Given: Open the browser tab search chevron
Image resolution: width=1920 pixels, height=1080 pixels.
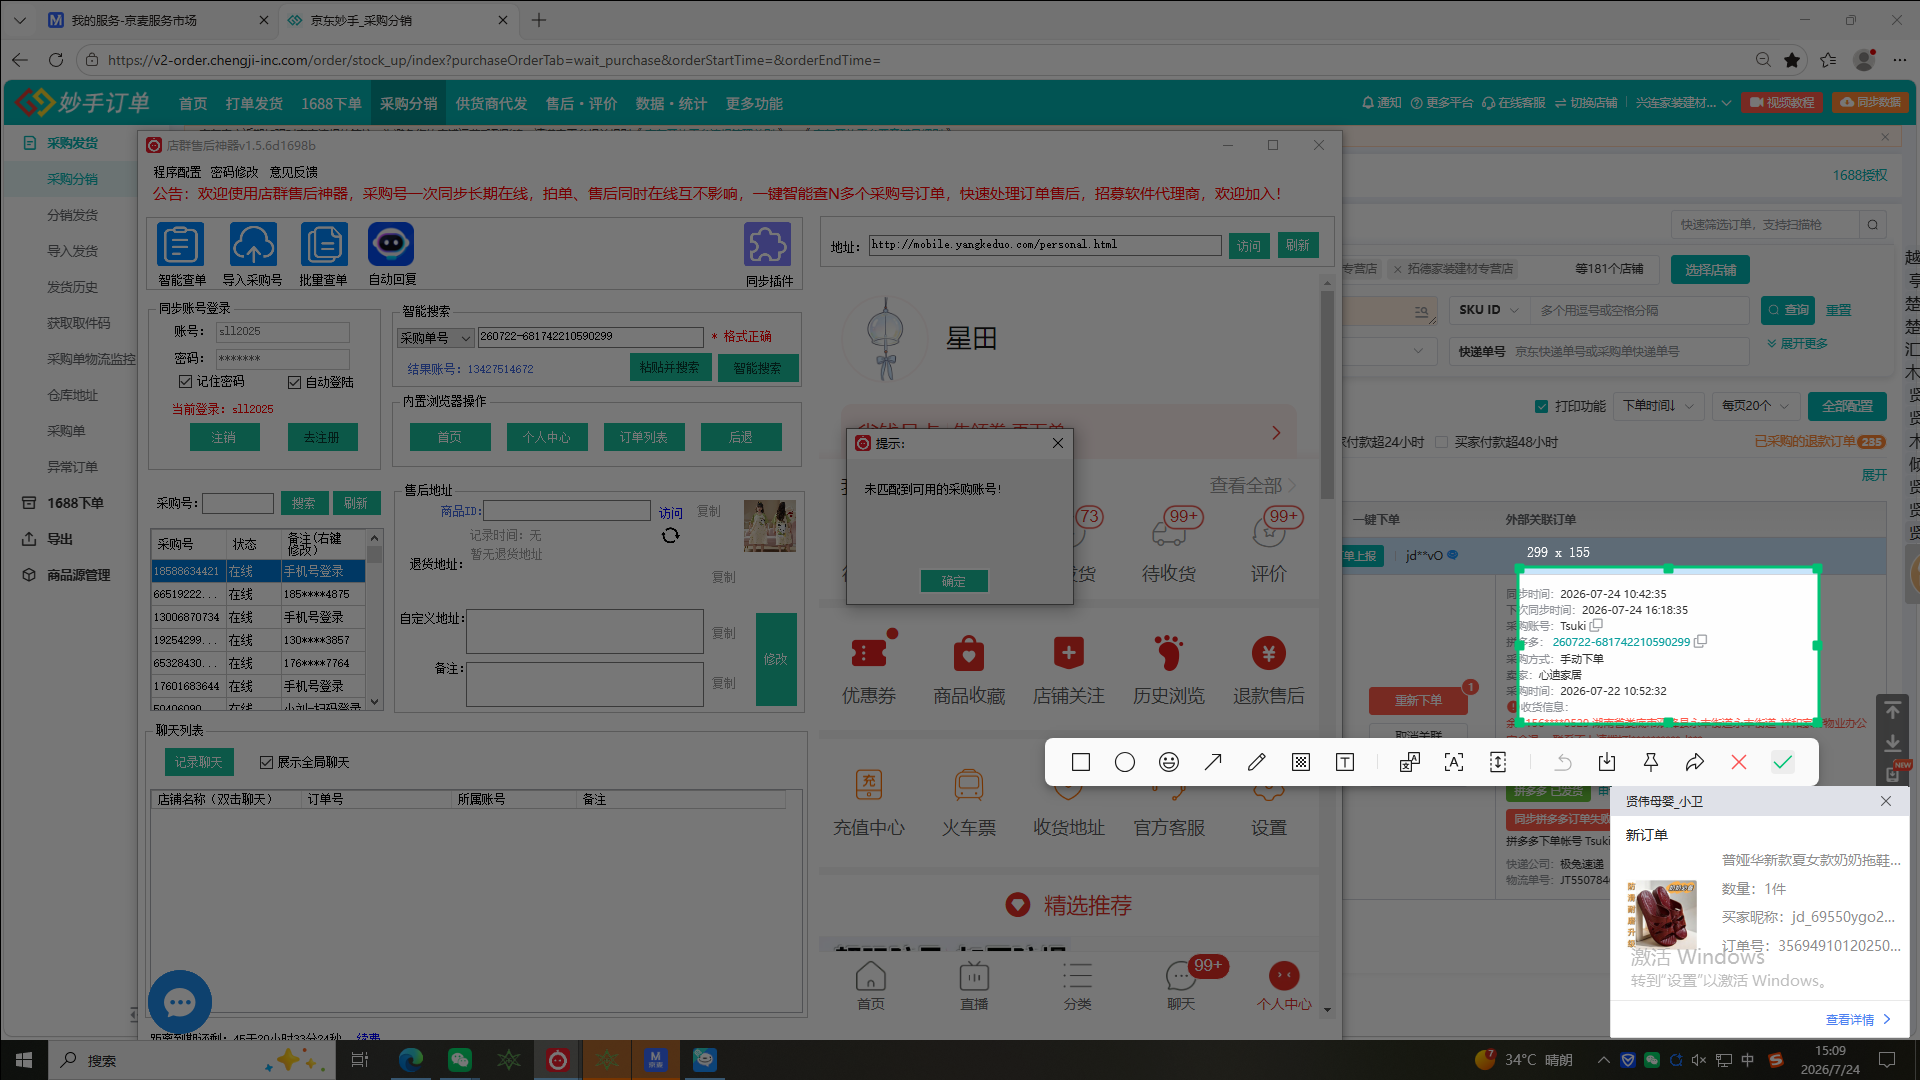Looking at the screenshot, I should tap(20, 20).
